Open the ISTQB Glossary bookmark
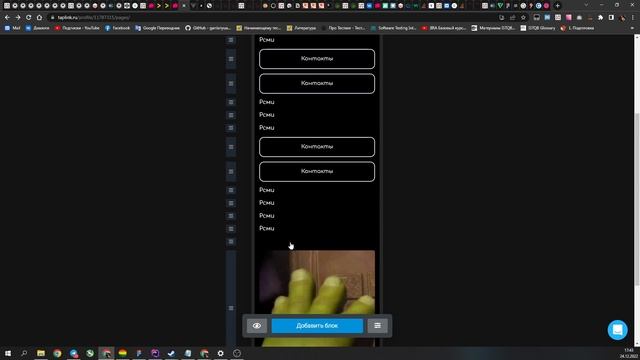The width and height of the screenshot is (640, 360). [x=538, y=28]
